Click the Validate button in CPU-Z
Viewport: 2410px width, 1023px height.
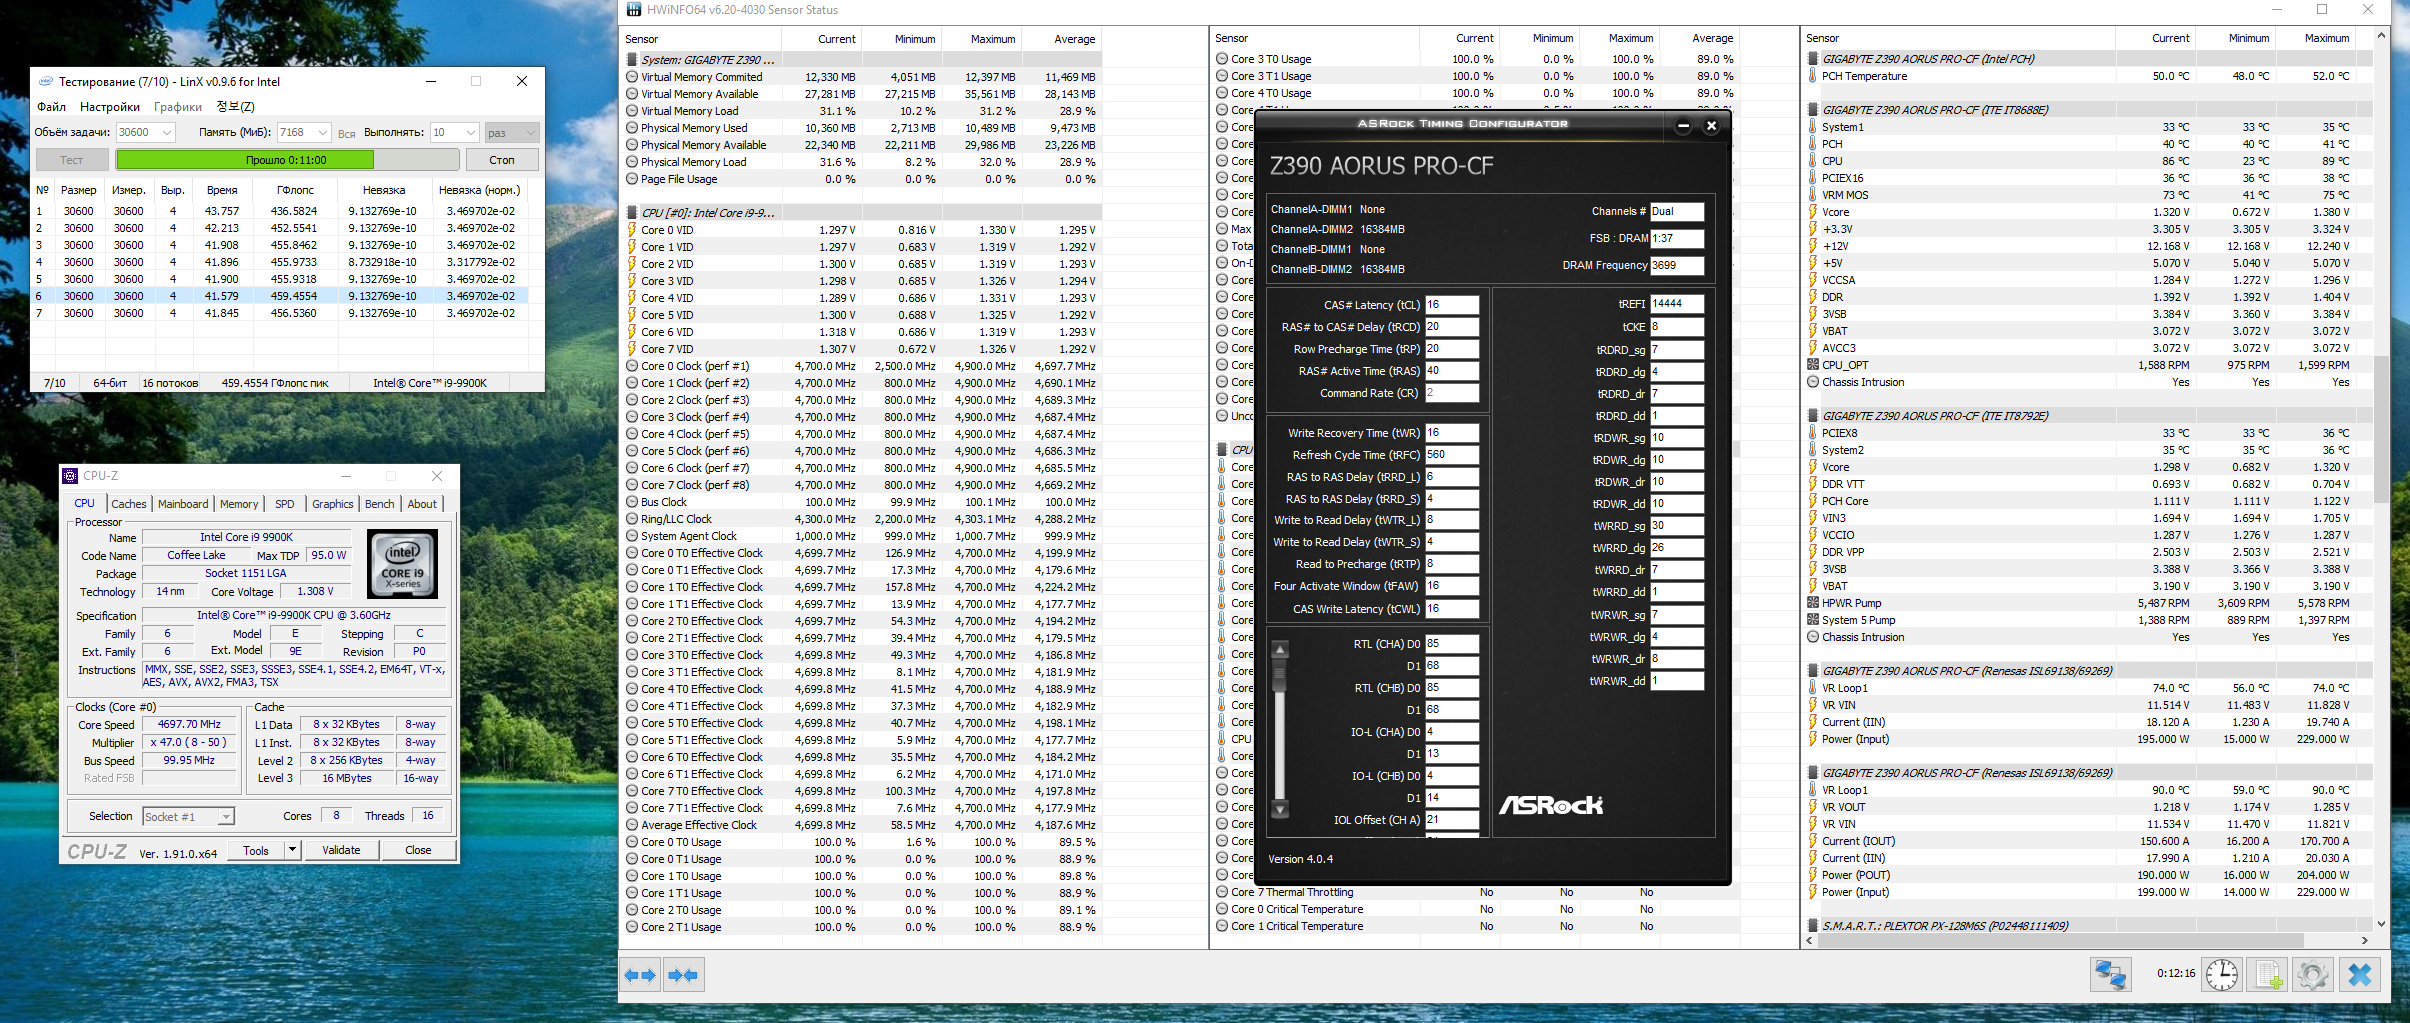pyautogui.click(x=341, y=850)
